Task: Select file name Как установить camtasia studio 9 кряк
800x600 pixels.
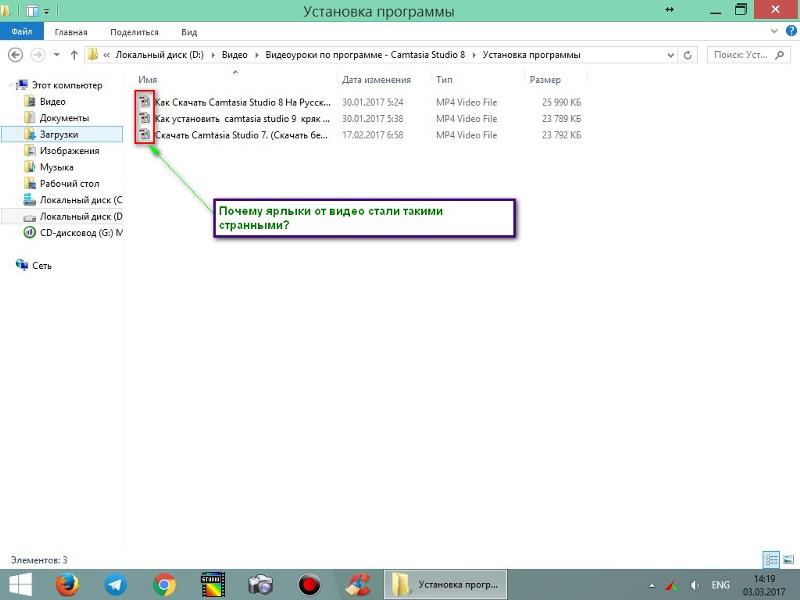Action: (243, 118)
